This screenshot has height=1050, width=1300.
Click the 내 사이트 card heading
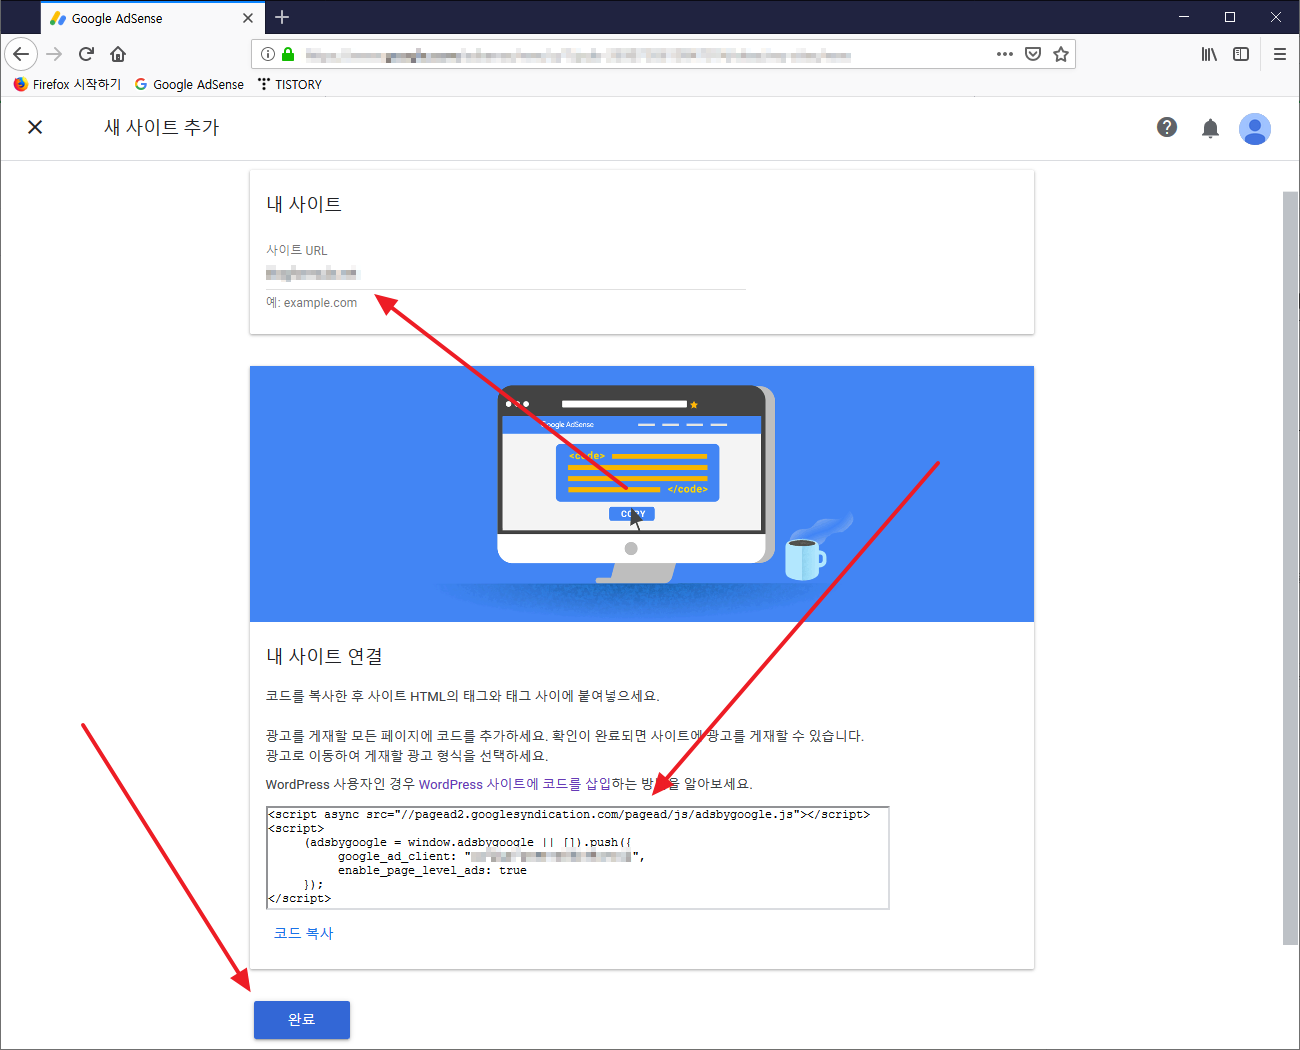click(304, 204)
